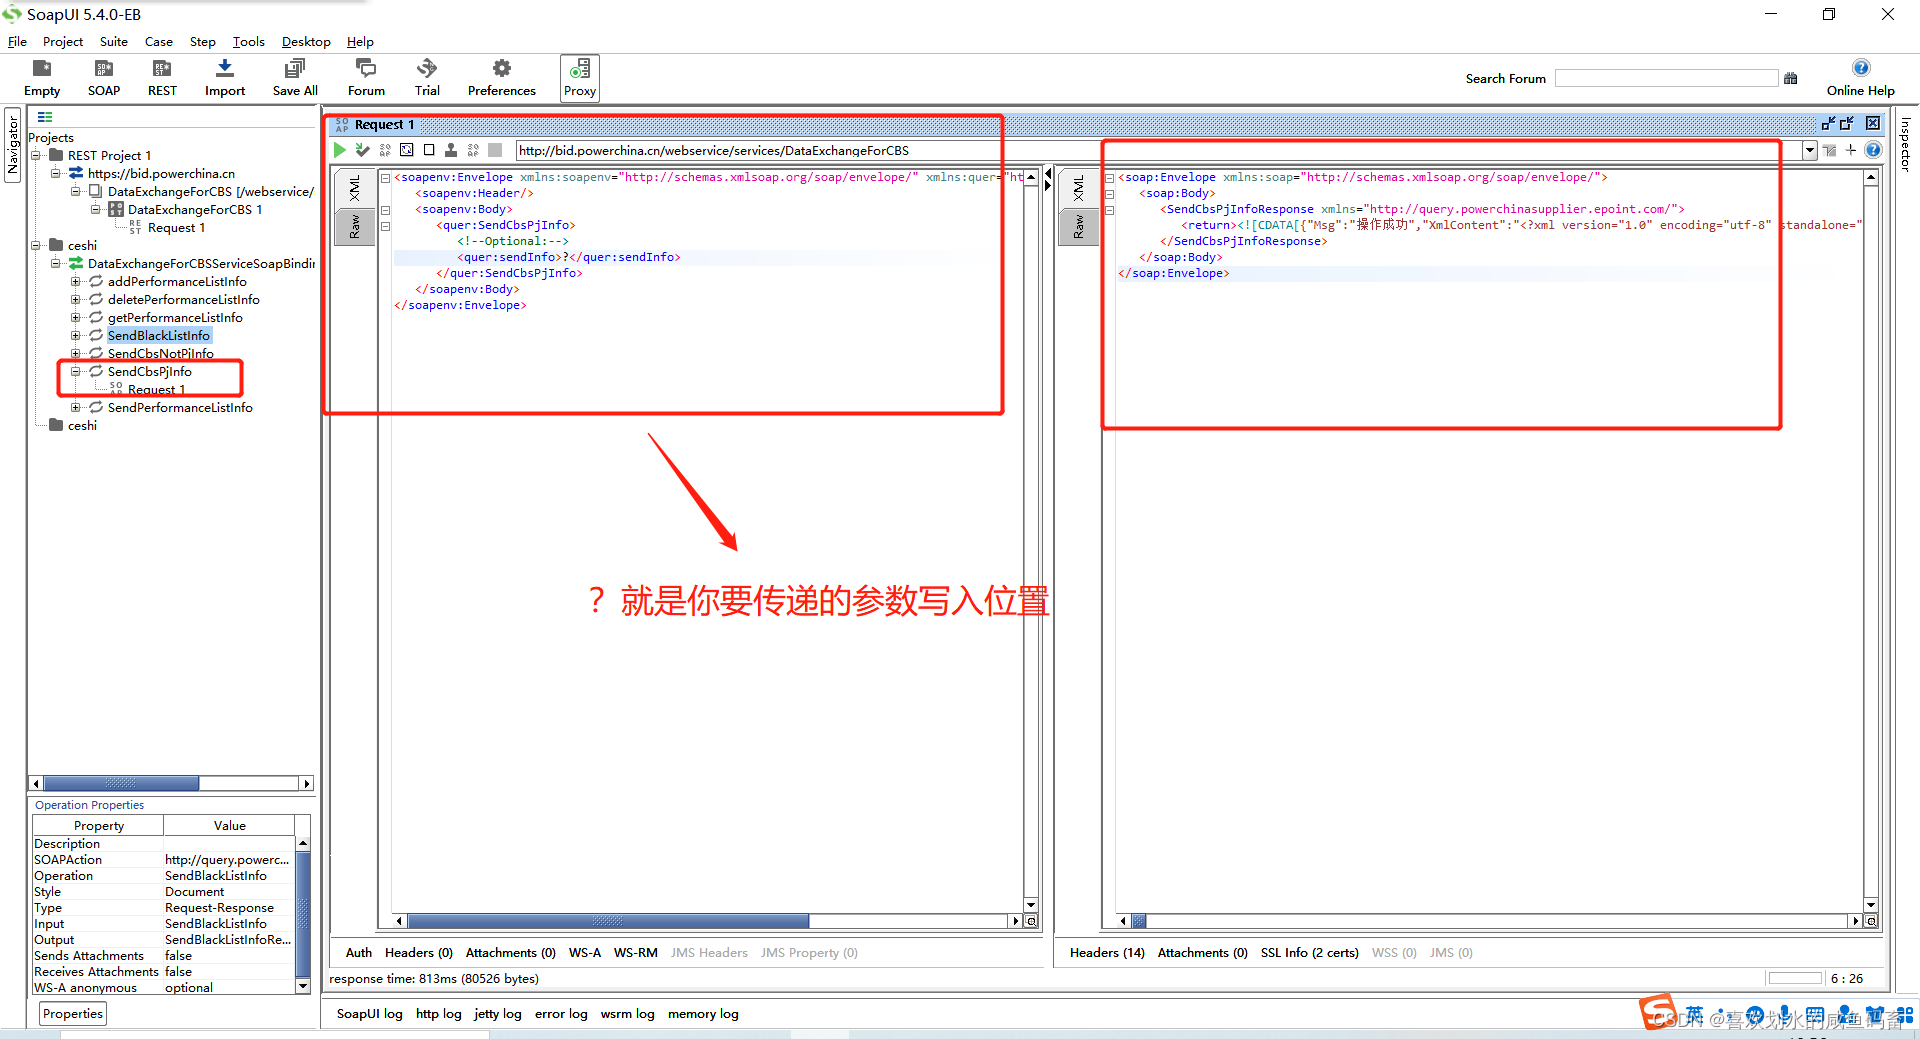Viewport: 1920px width, 1039px height.
Task: Click the close icon of Request 1 window
Action: click(1873, 123)
